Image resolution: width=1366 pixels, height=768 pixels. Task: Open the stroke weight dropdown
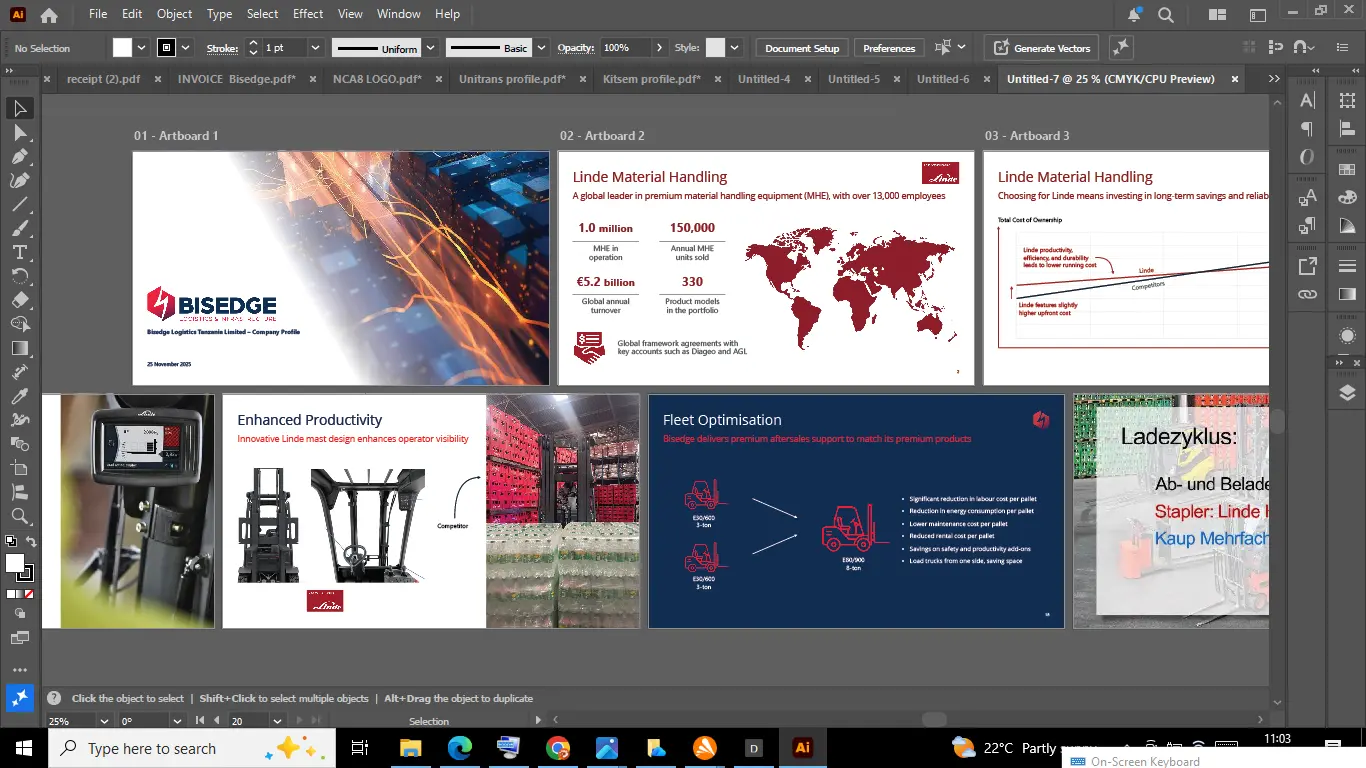[x=315, y=48]
